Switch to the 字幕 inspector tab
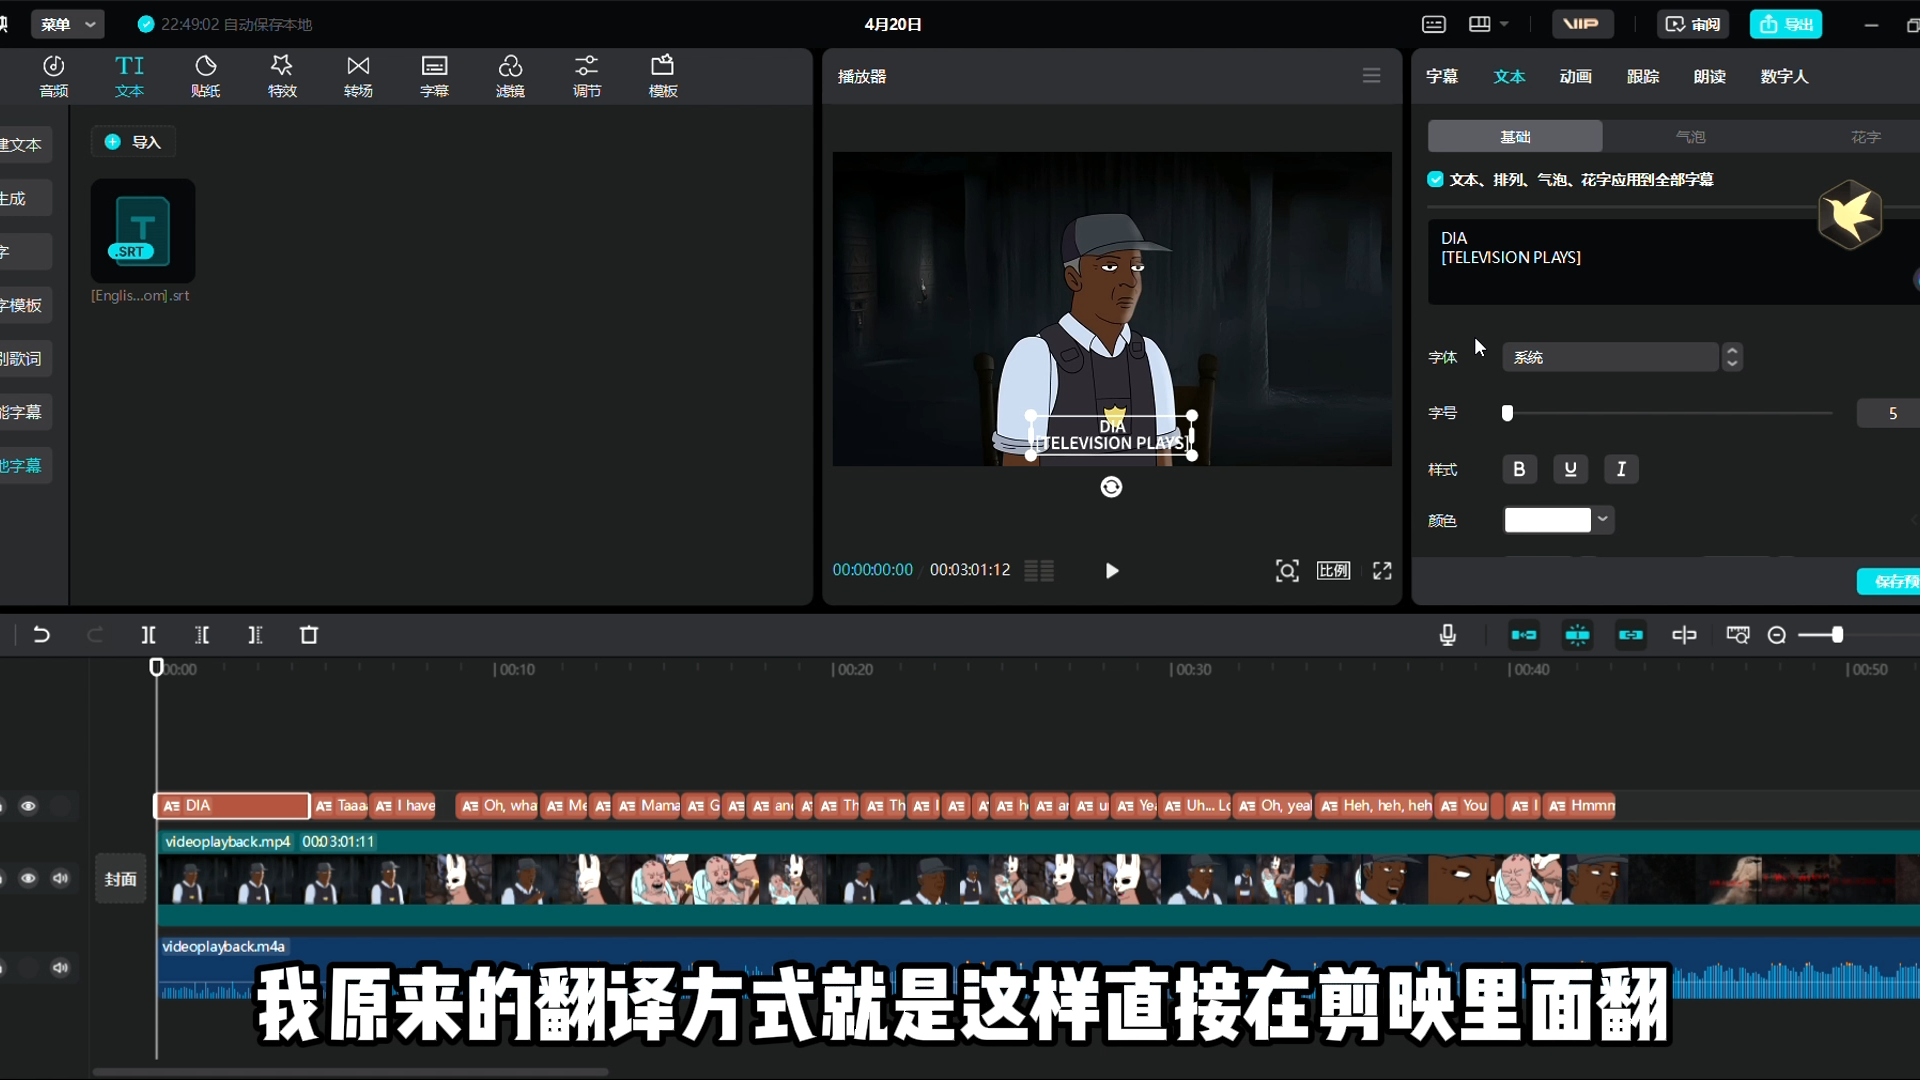This screenshot has height=1080, width=1920. click(x=1442, y=76)
